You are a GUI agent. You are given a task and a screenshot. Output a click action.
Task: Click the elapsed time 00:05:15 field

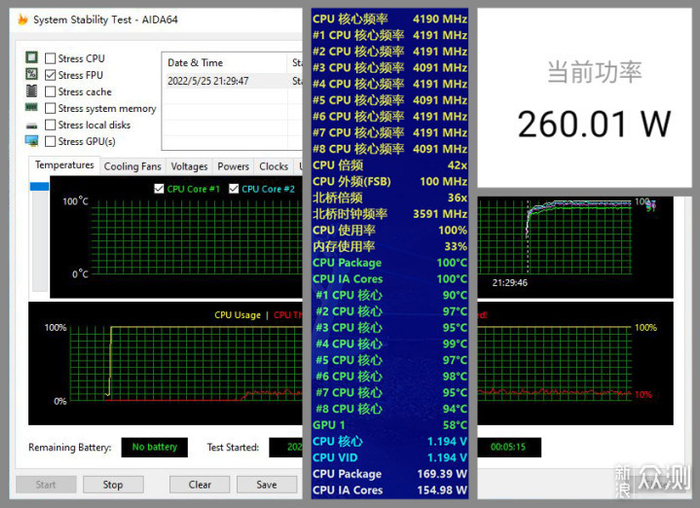click(x=508, y=447)
